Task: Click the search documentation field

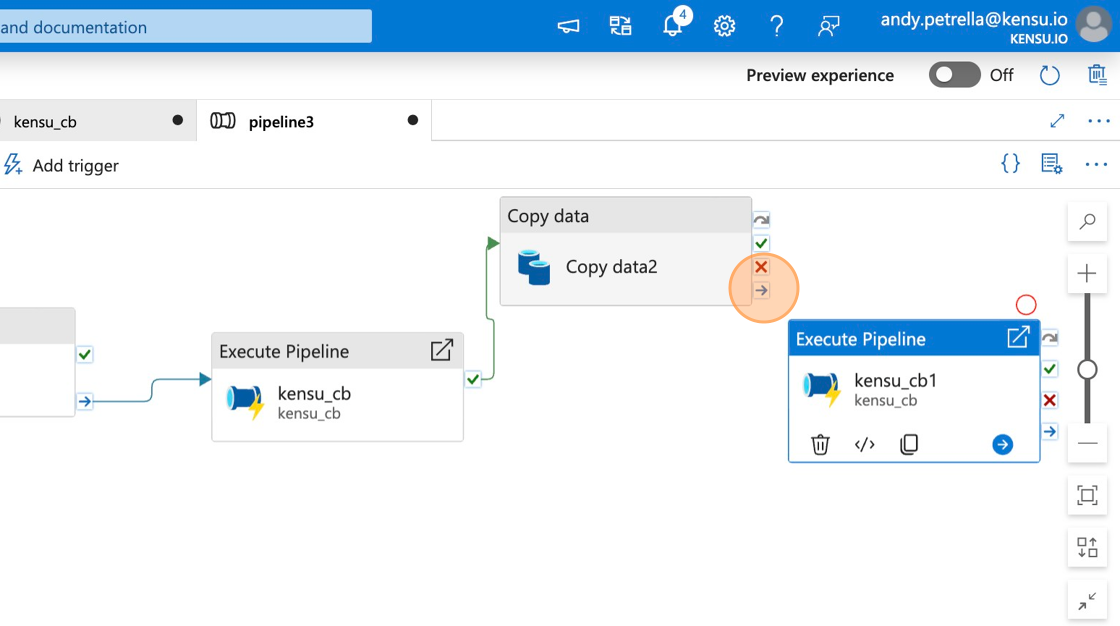Action: pos(186,26)
